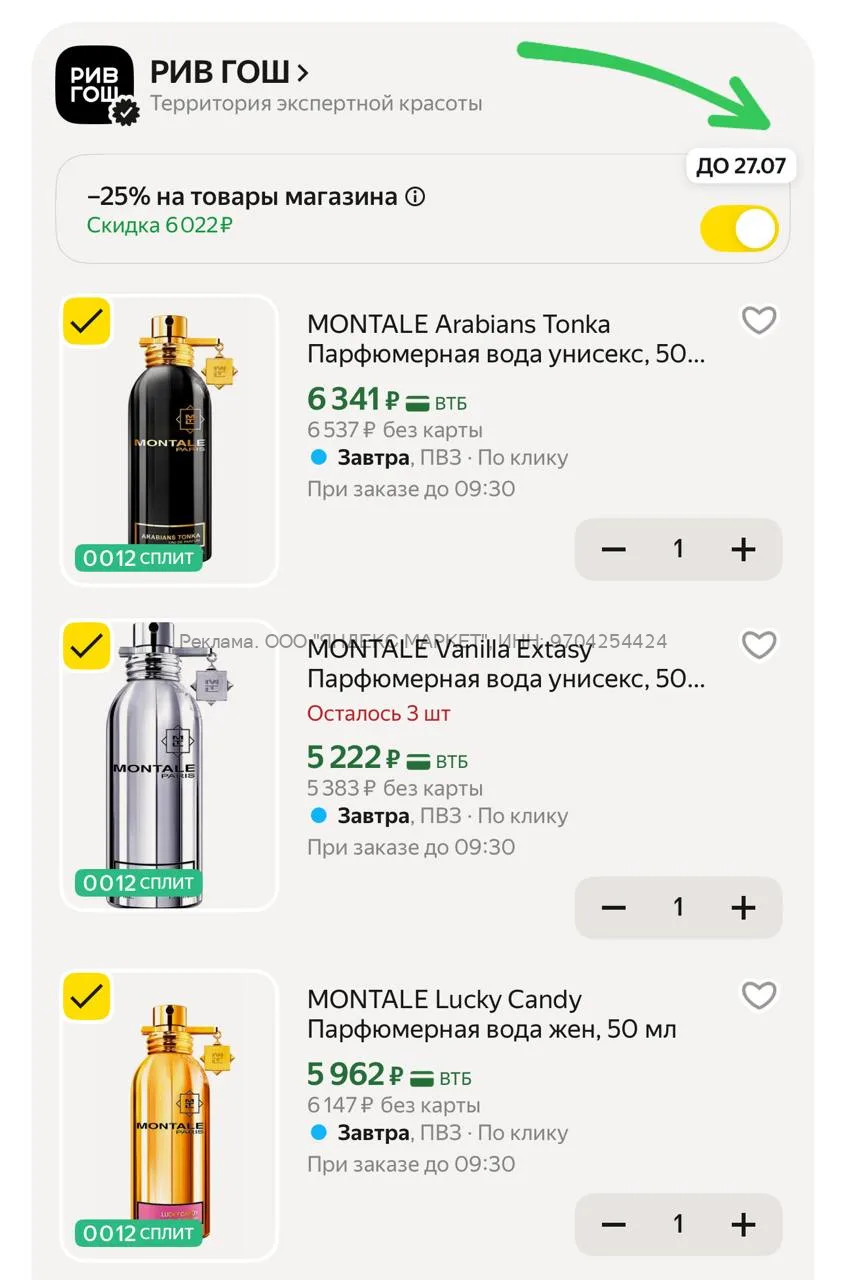The height and width of the screenshot is (1280, 846).
Task: Increase Vanilla Extasy quantity with plus
Action: tap(743, 907)
